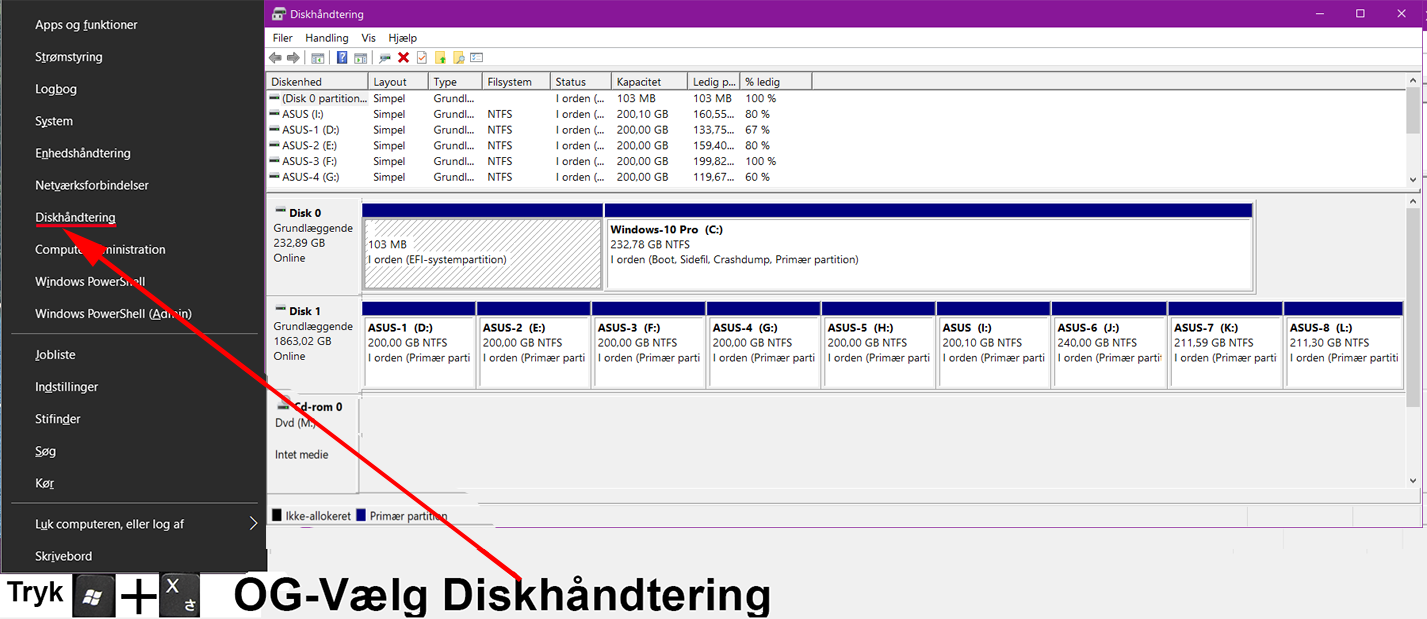The height and width of the screenshot is (619, 1427).
Task: Click the volume list scrollbar up arrow
Action: (x=1413, y=81)
